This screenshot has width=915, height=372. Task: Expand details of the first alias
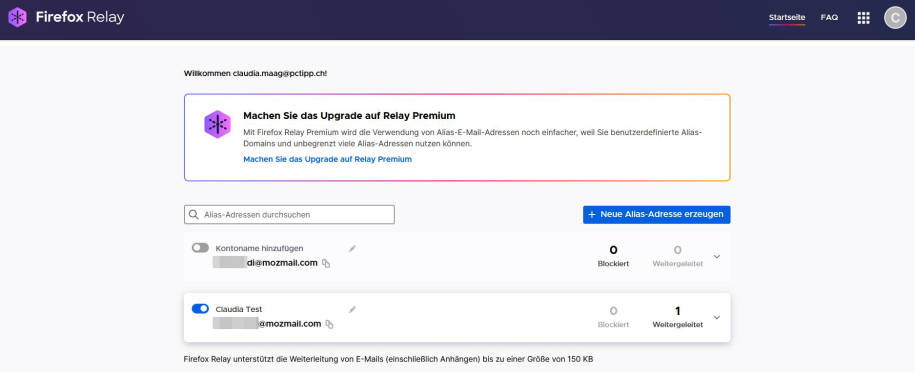click(717, 257)
